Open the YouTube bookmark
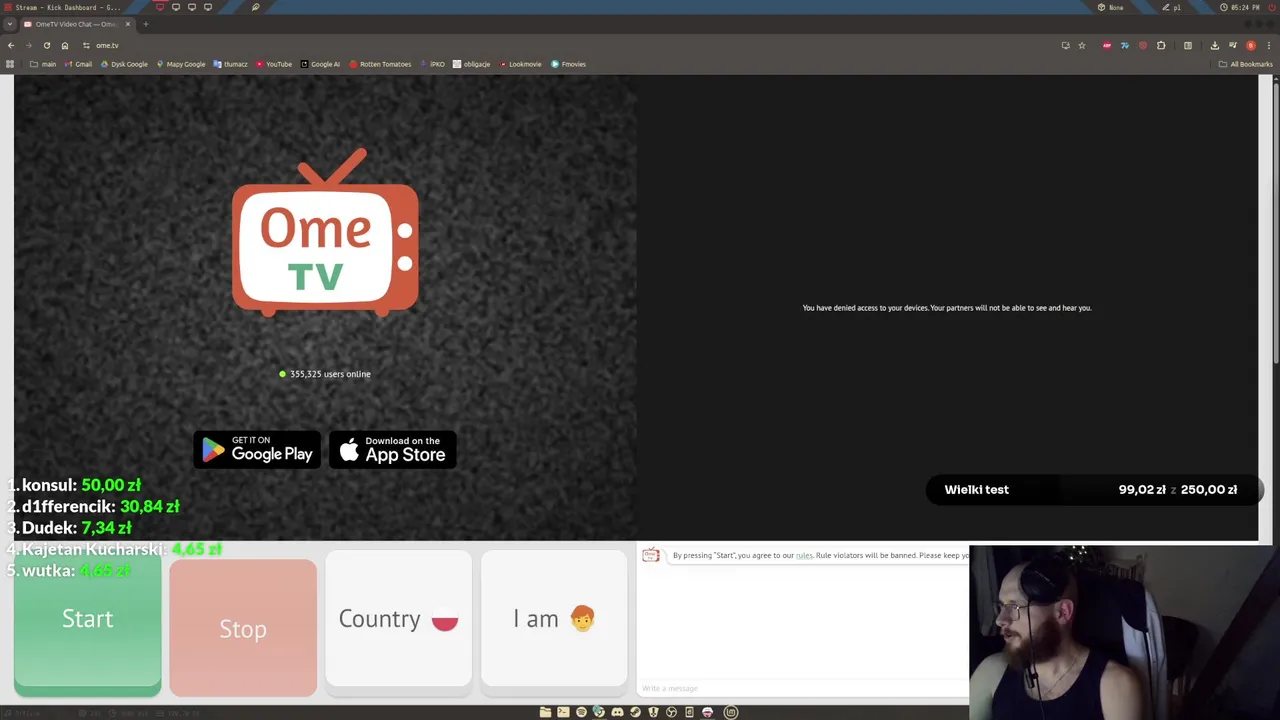 point(274,64)
